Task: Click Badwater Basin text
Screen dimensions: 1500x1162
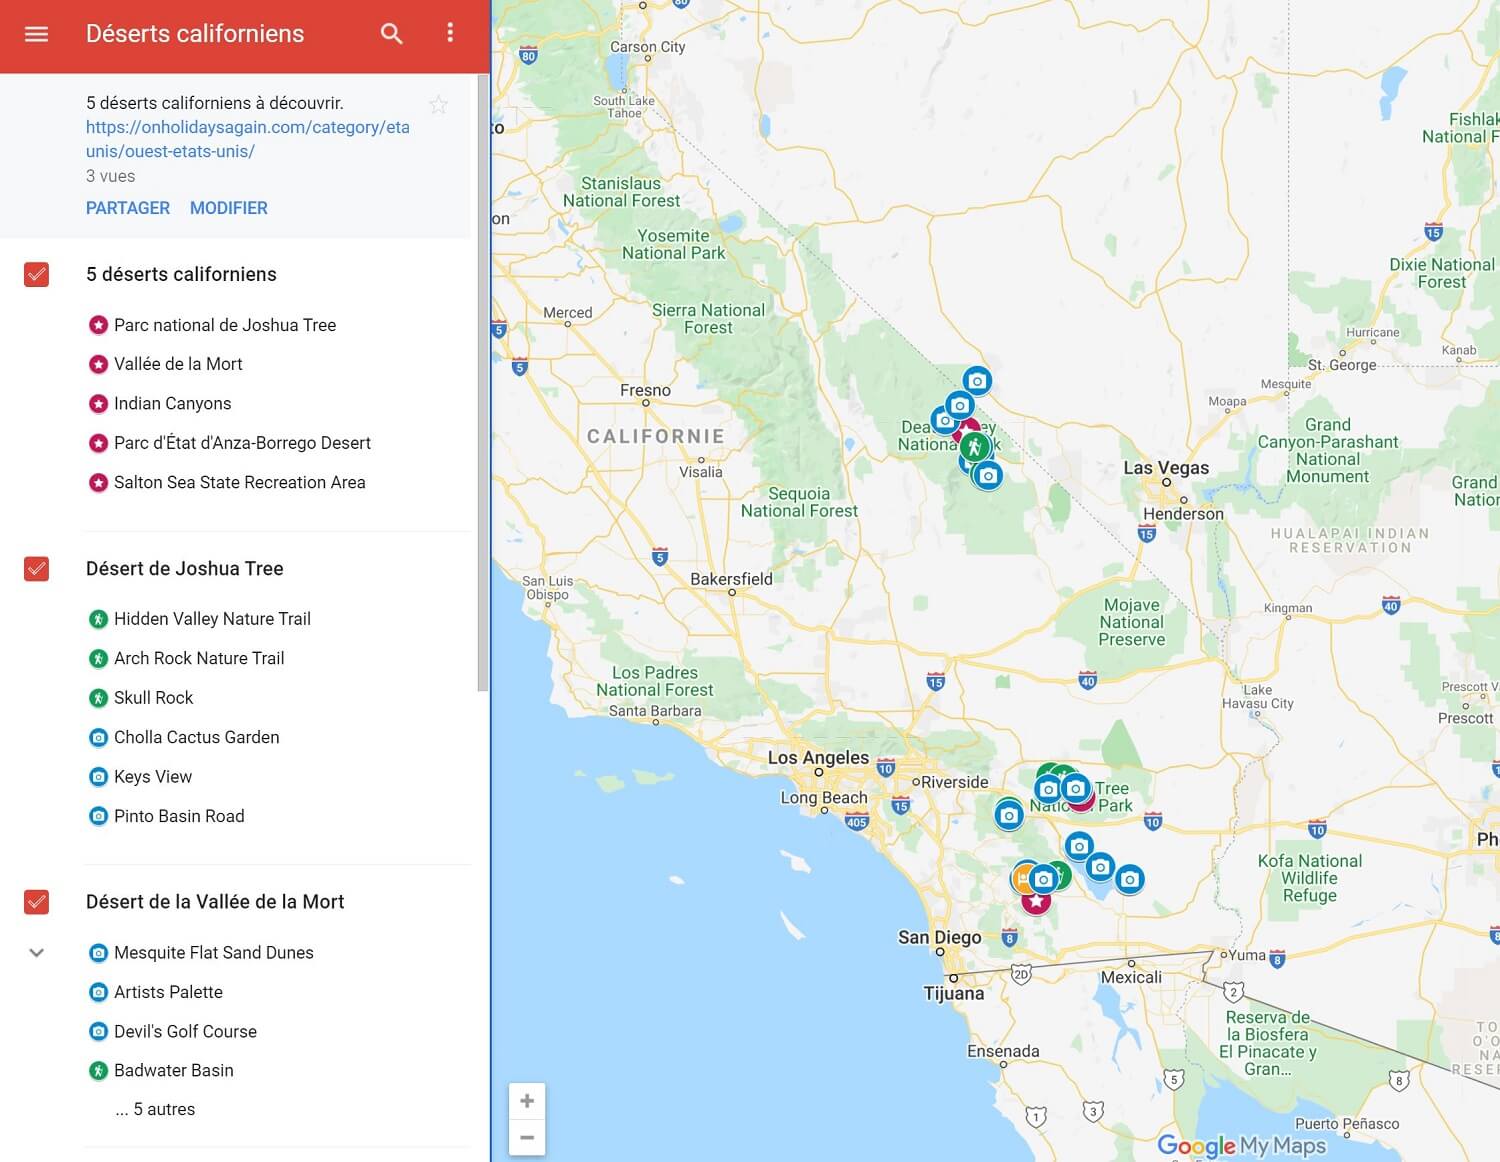Action: pyautogui.click(x=174, y=1070)
